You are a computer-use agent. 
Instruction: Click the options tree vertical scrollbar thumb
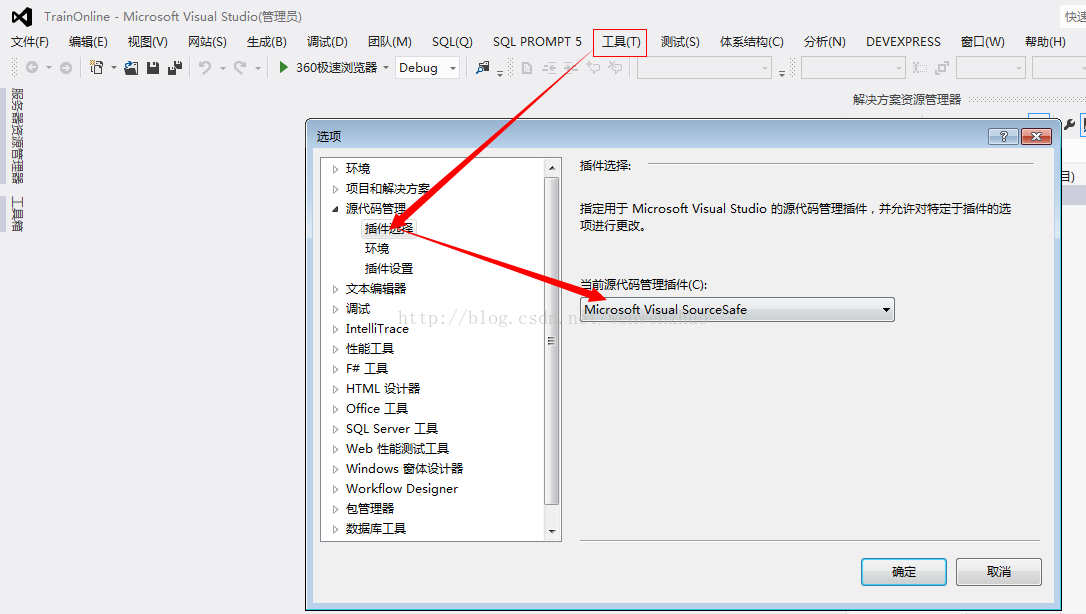552,341
